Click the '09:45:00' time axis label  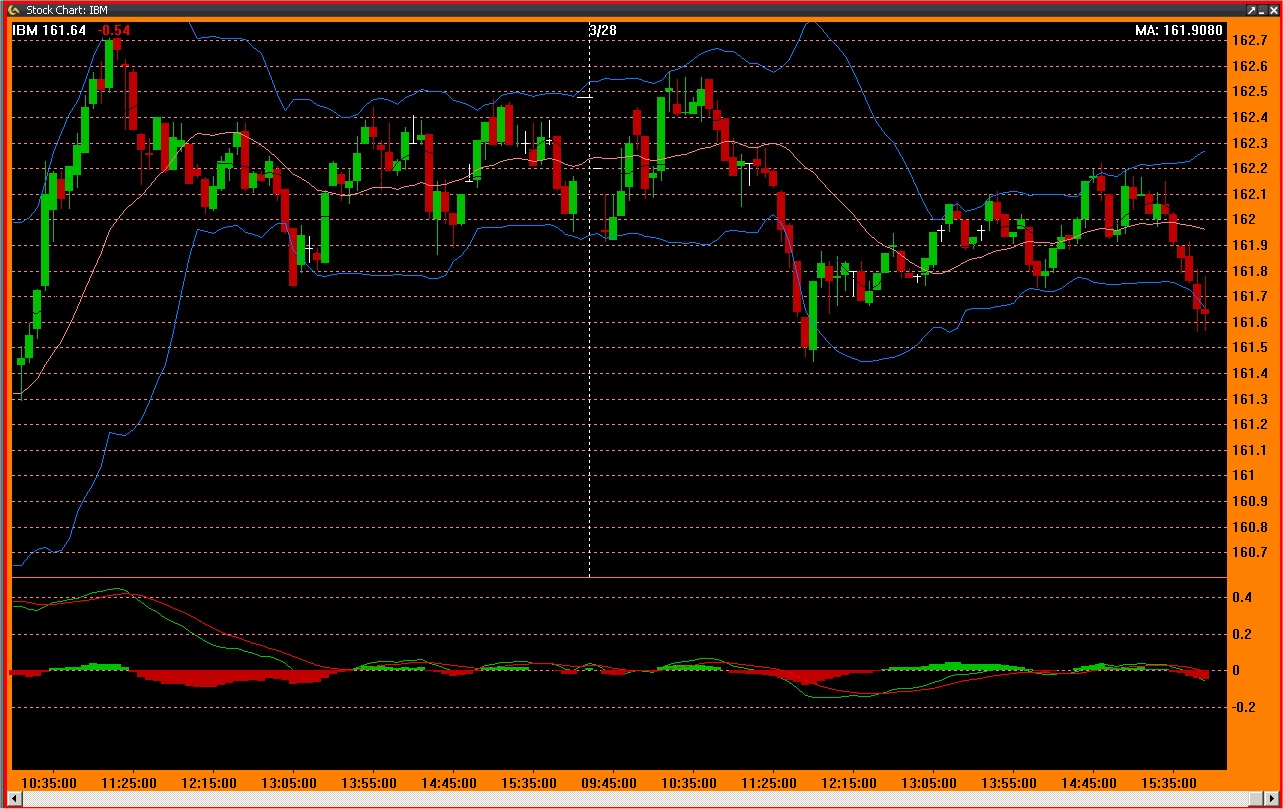click(x=608, y=783)
